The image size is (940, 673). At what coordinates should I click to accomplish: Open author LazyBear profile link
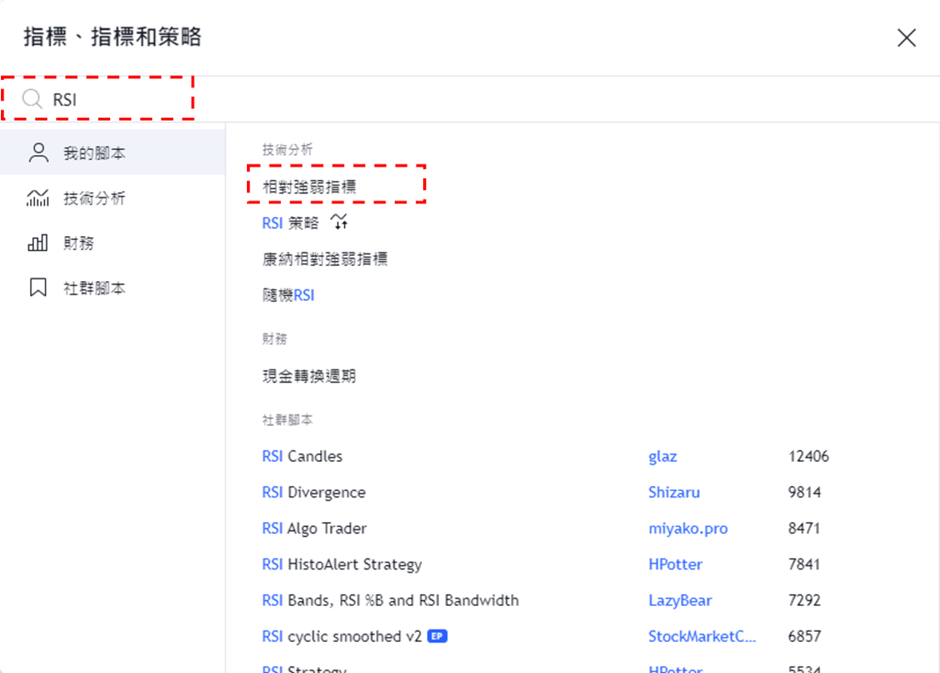[x=679, y=600]
